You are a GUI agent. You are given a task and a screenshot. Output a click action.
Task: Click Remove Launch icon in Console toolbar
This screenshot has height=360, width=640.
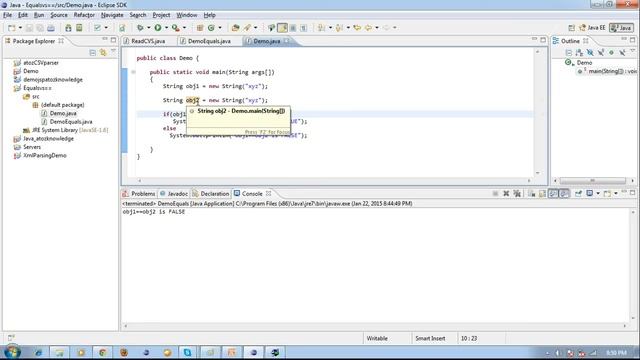506,193
